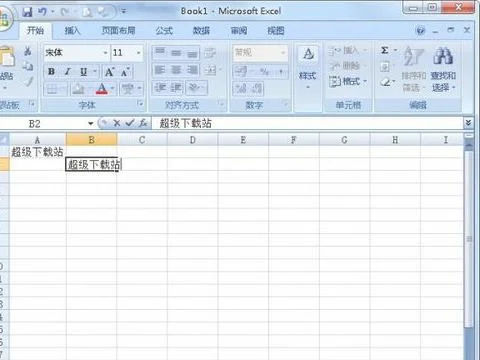Open the font name 宋体 dropdown arrow
The height and width of the screenshot is (360, 480).
coord(105,53)
